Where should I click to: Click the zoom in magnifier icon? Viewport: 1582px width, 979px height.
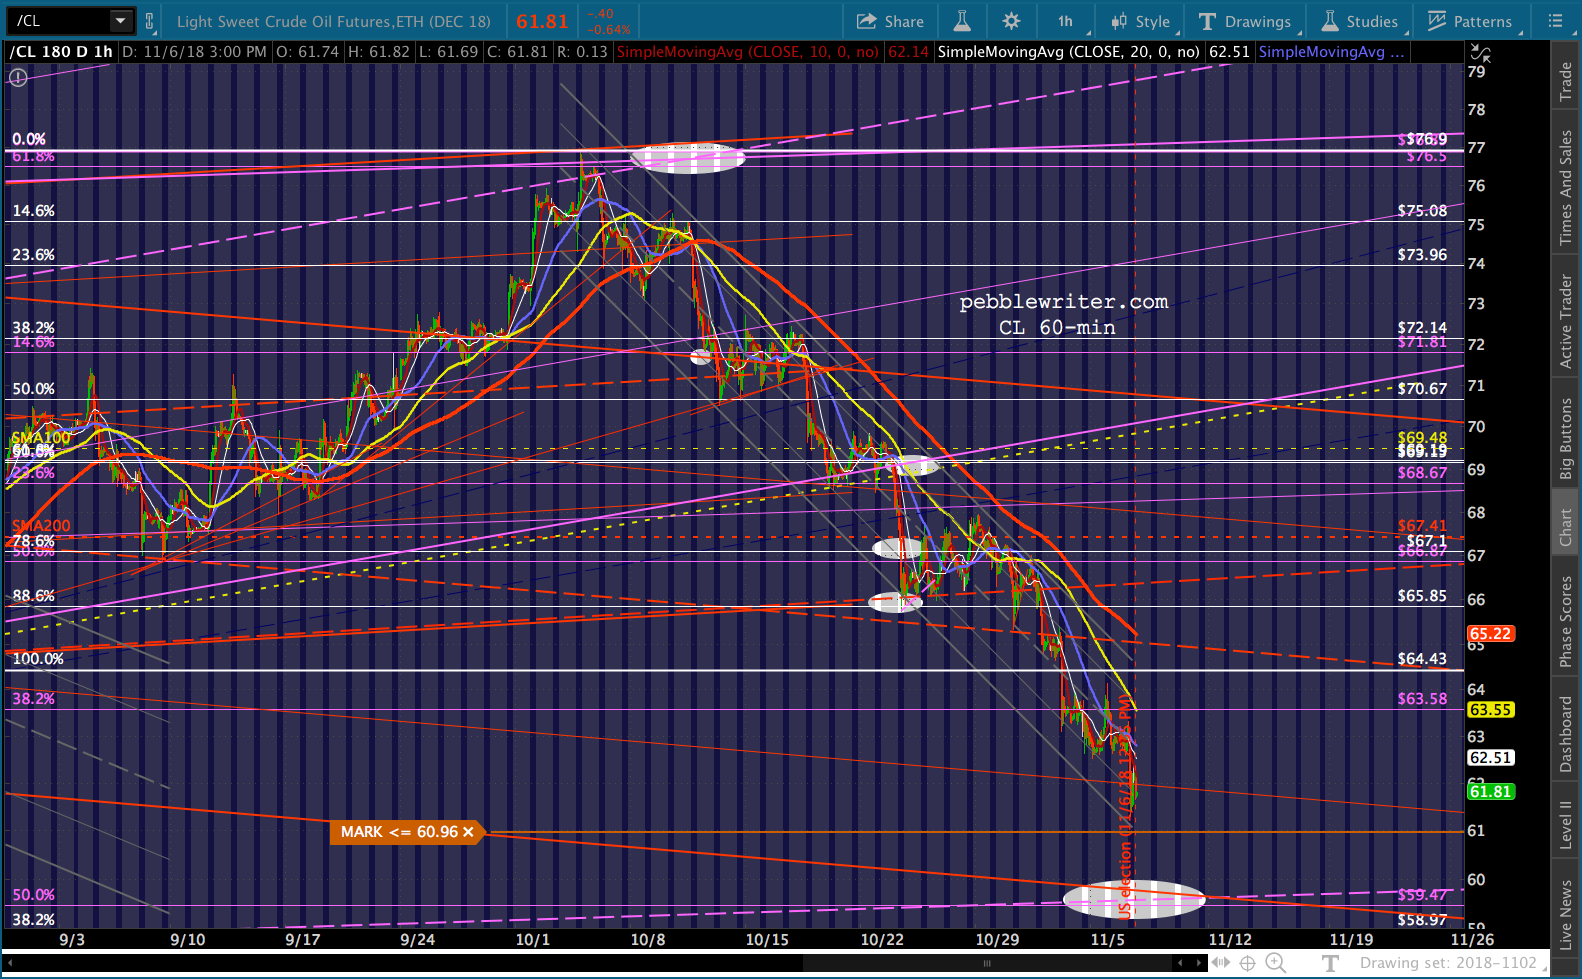pyautogui.click(x=1276, y=963)
